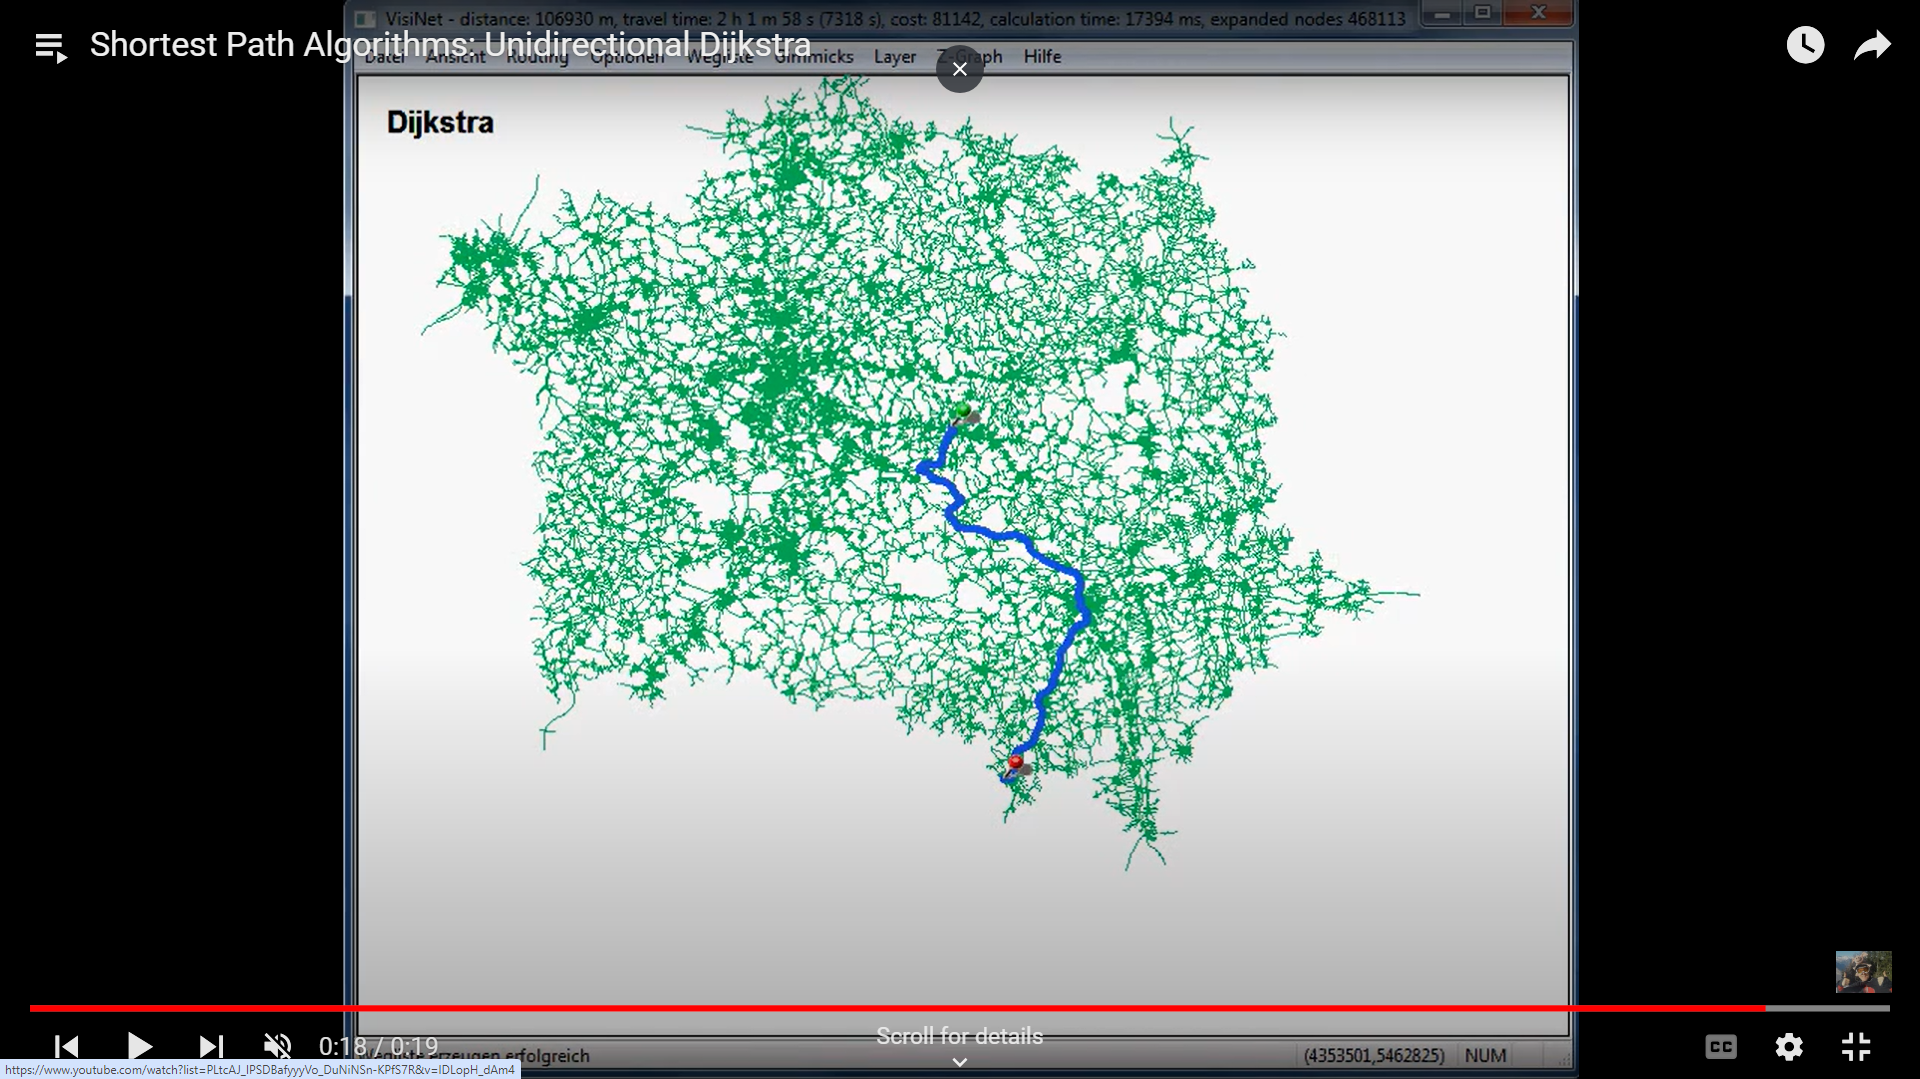1920x1079 pixels.
Task: Click the channel thumbnail above the progress bar
Action: [x=1863, y=971]
